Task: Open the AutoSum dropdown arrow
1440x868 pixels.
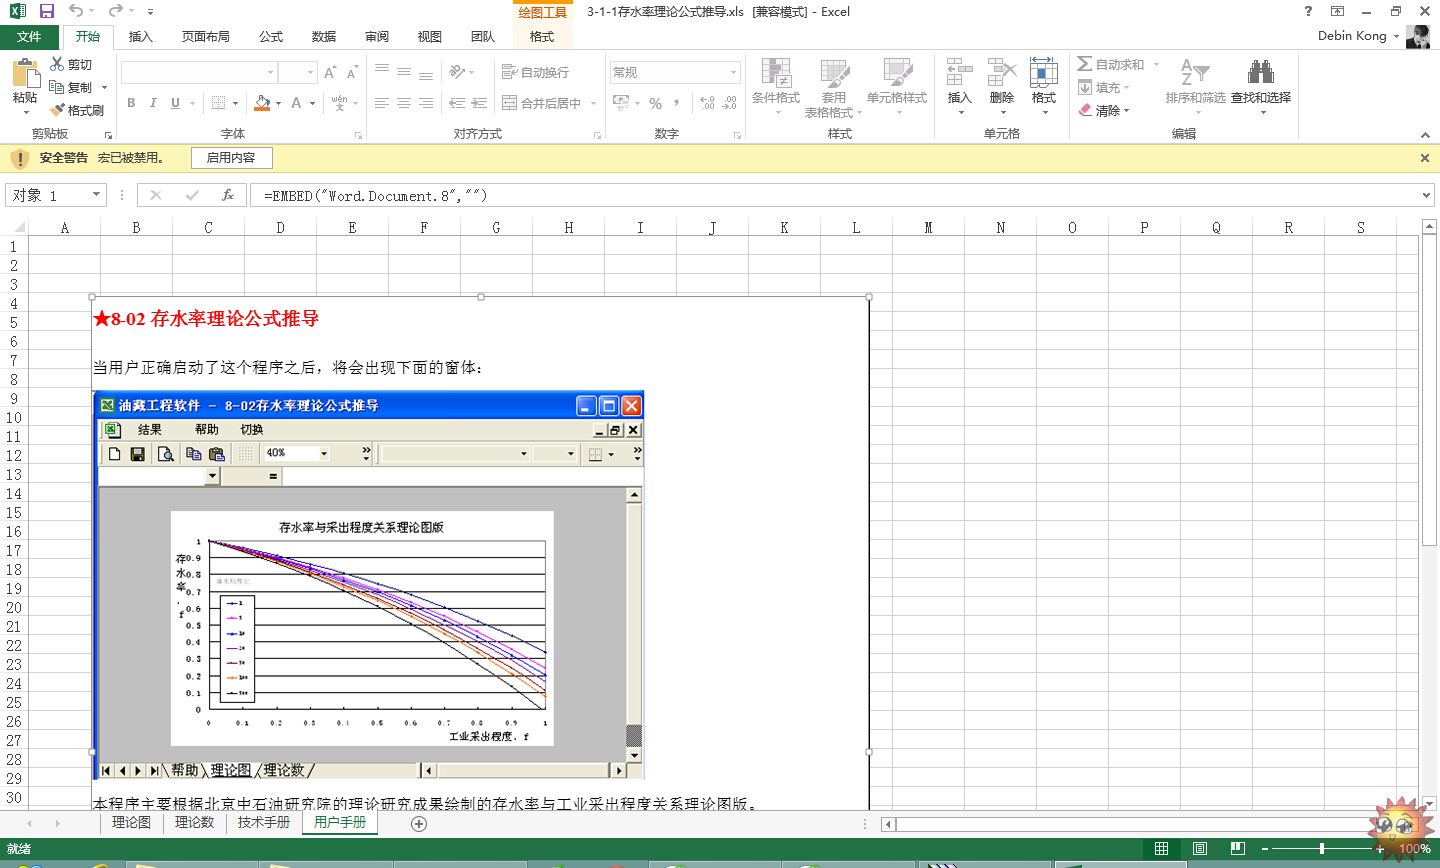Action: click(x=1156, y=64)
